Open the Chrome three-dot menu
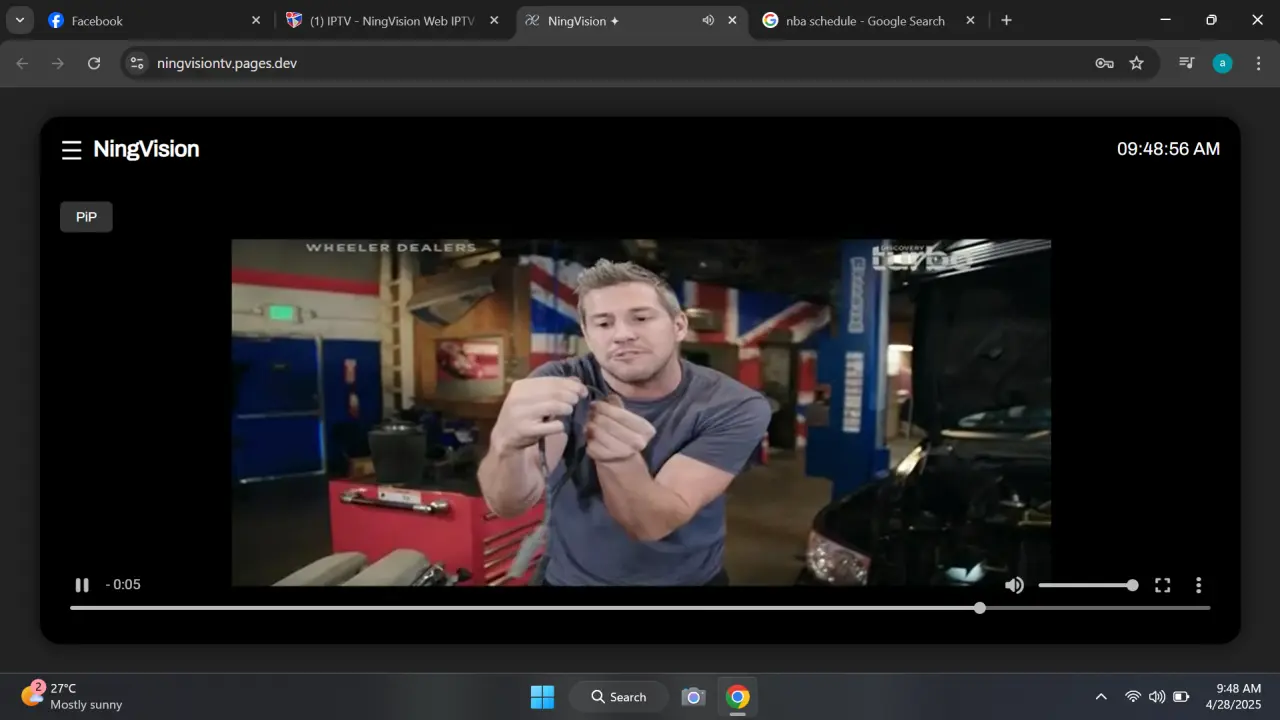 (1258, 63)
